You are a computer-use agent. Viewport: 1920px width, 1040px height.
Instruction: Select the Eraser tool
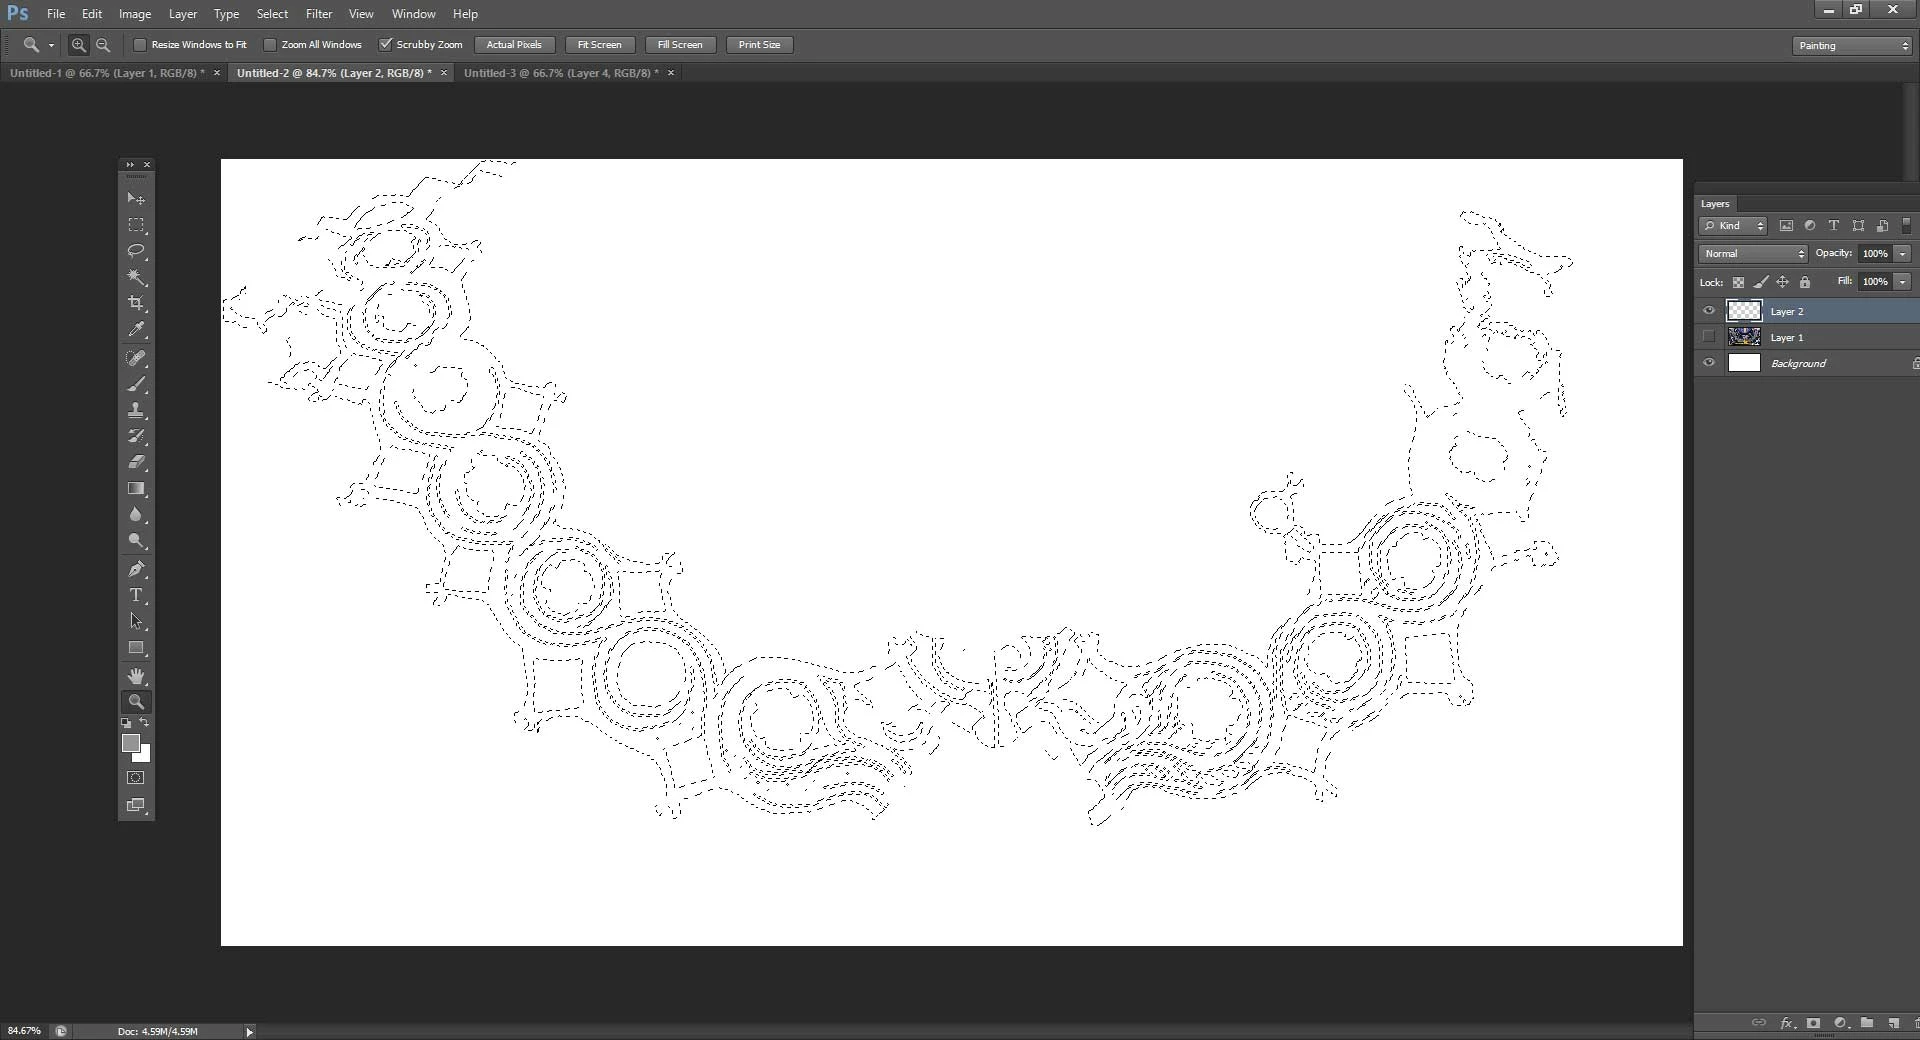click(136, 462)
